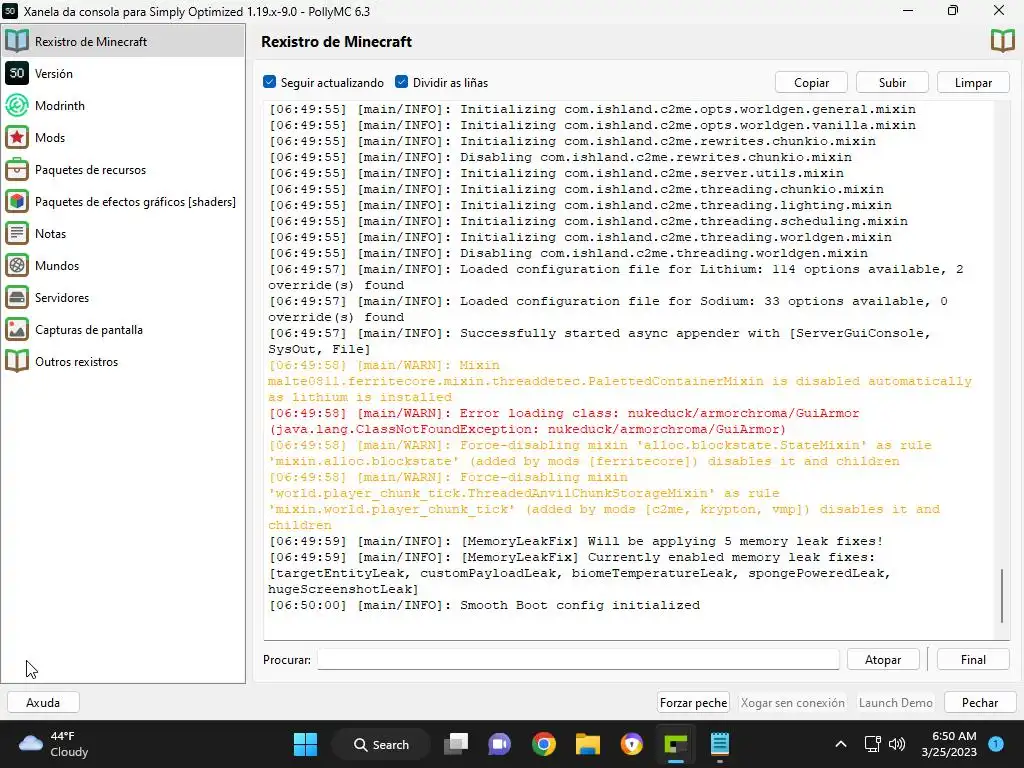Image resolution: width=1024 pixels, height=768 pixels.
Task: Click the clock showing 6:50 AM
Action: [x=949, y=744]
